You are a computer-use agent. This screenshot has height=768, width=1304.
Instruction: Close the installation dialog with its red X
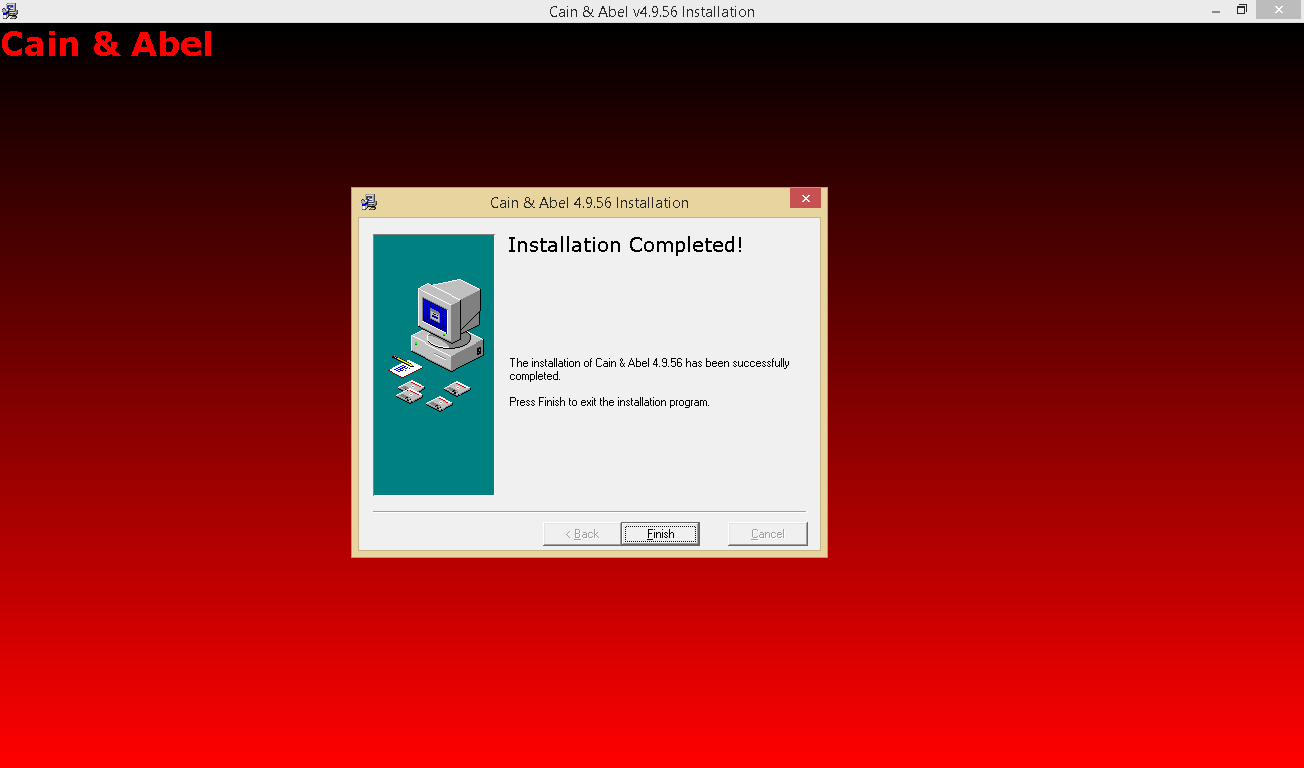(x=805, y=198)
